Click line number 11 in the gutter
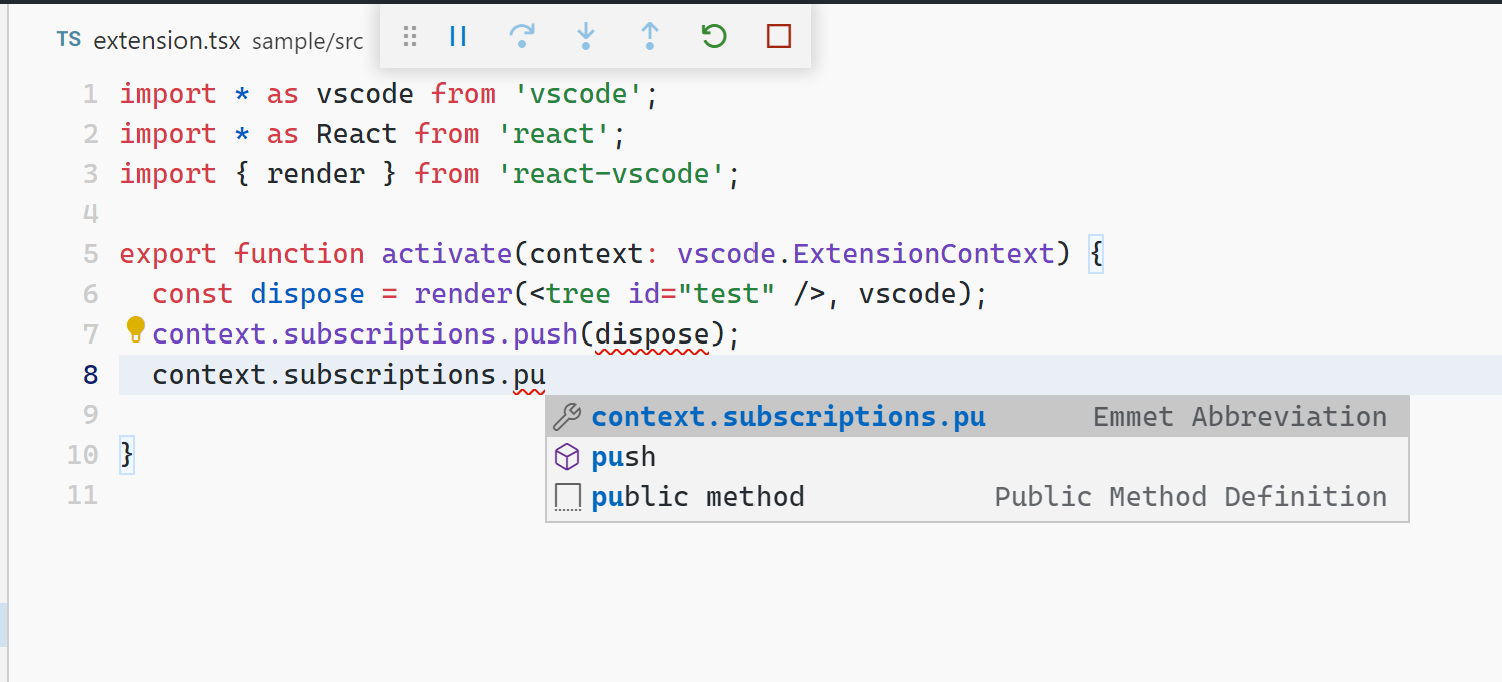 tap(83, 495)
